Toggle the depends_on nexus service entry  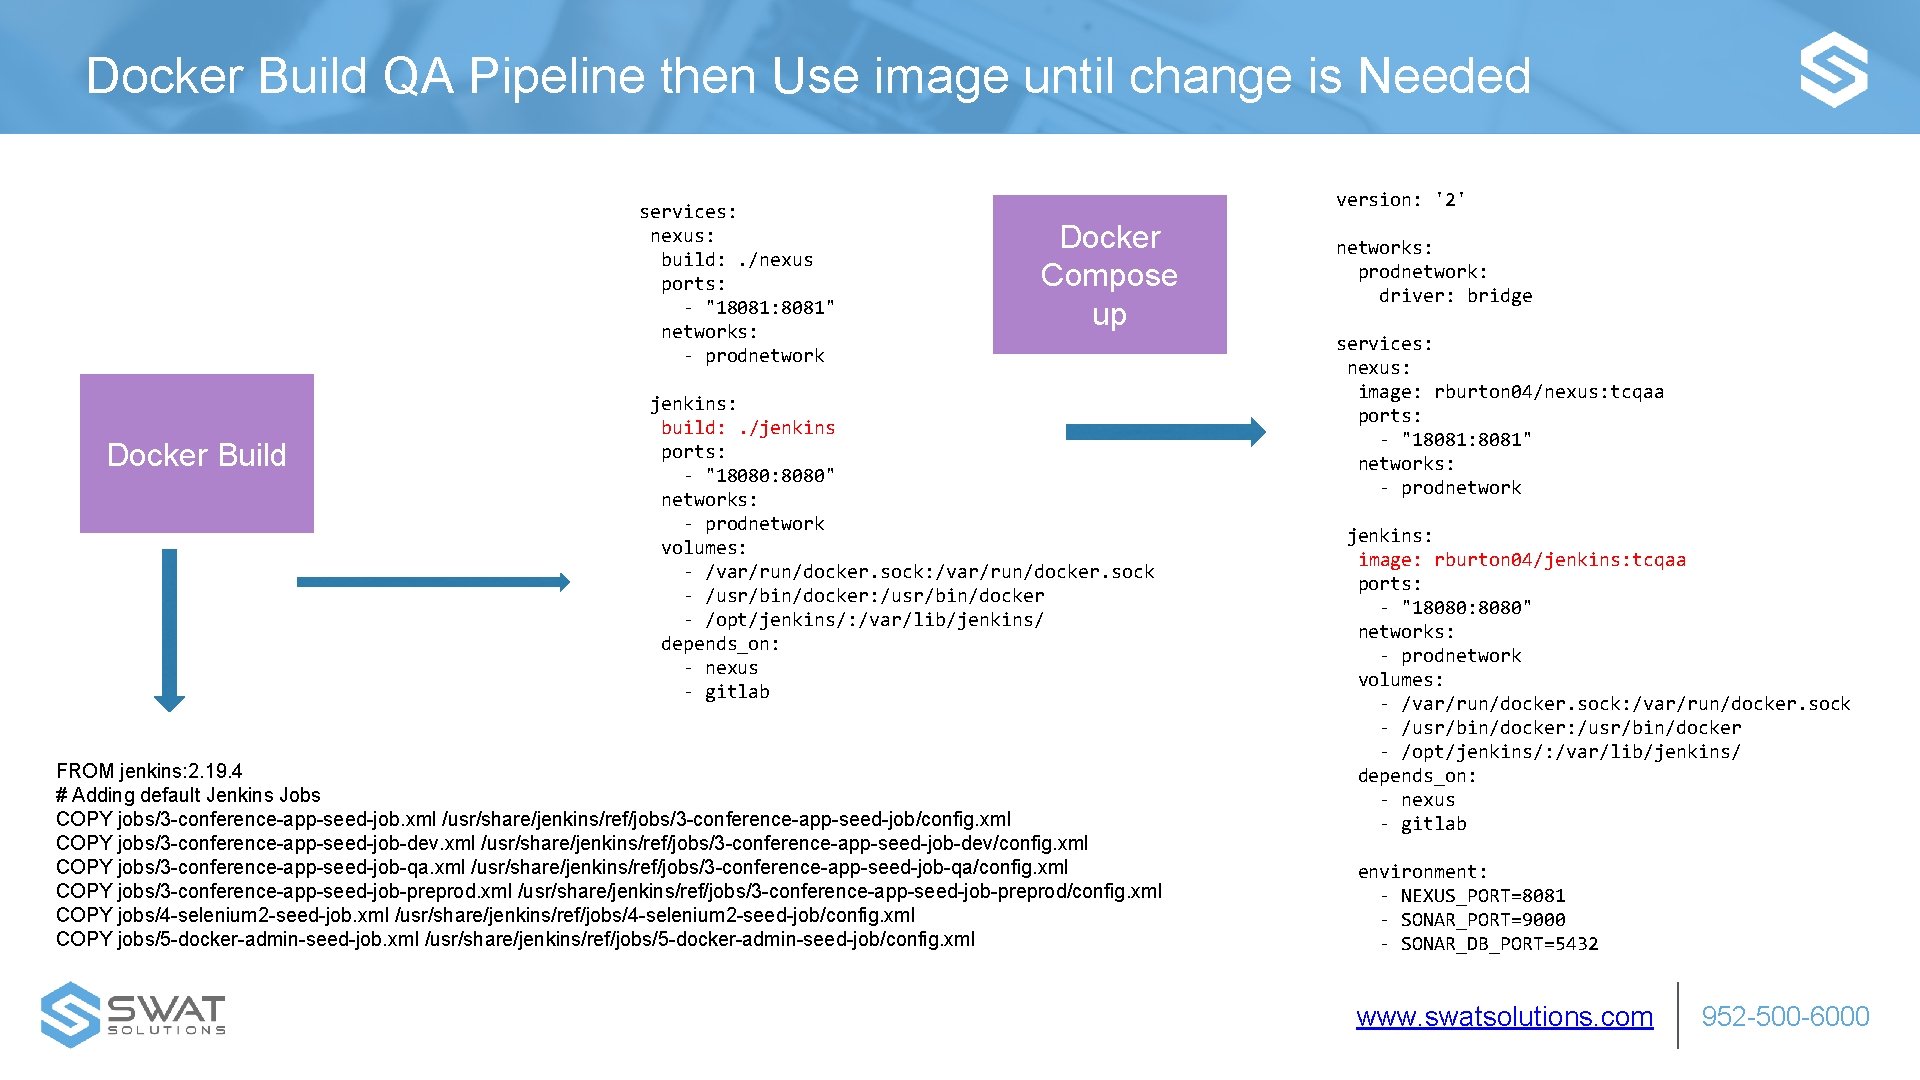(708, 674)
